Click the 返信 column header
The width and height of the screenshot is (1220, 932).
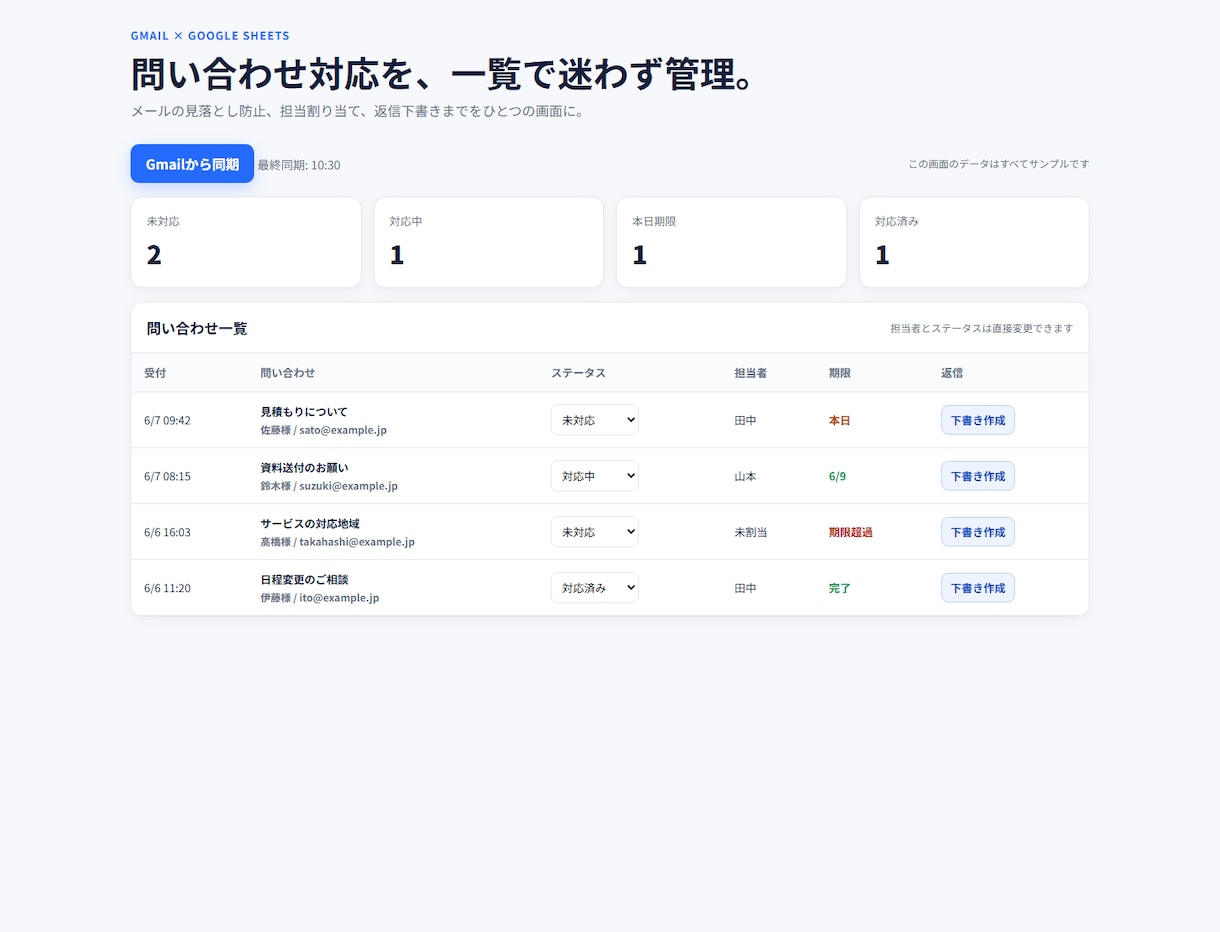point(952,373)
